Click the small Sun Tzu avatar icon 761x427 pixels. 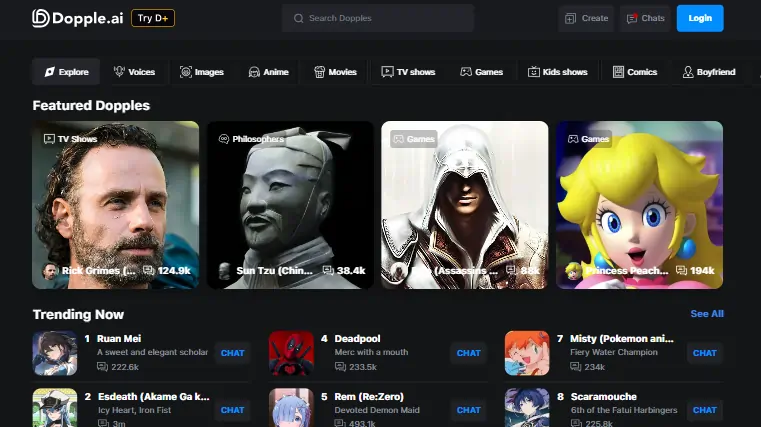coord(225,271)
